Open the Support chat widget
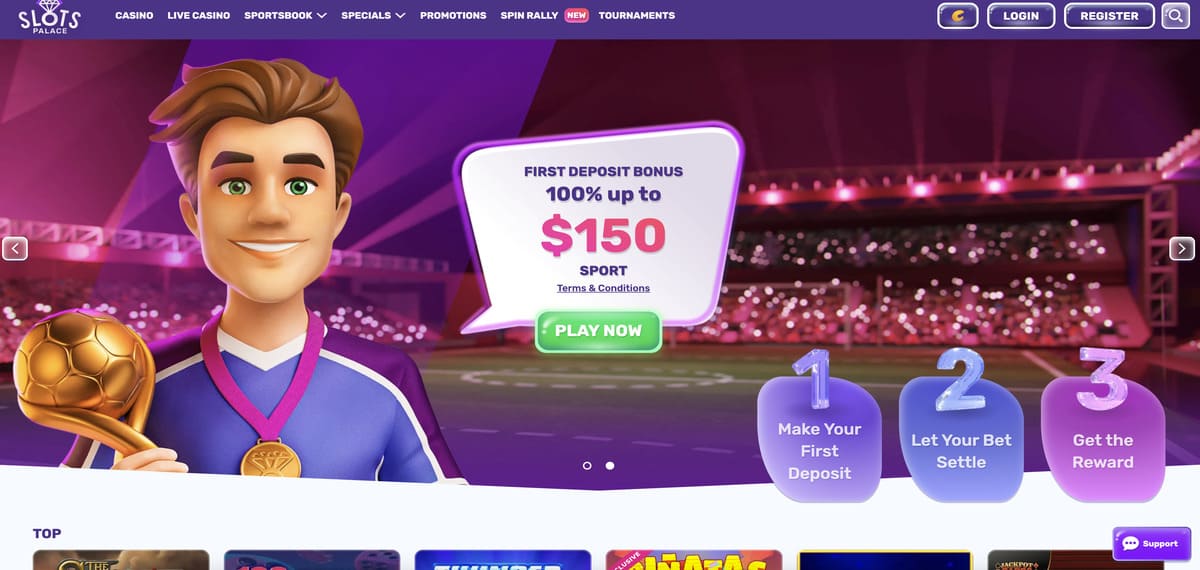This screenshot has height=570, width=1200. point(1150,543)
